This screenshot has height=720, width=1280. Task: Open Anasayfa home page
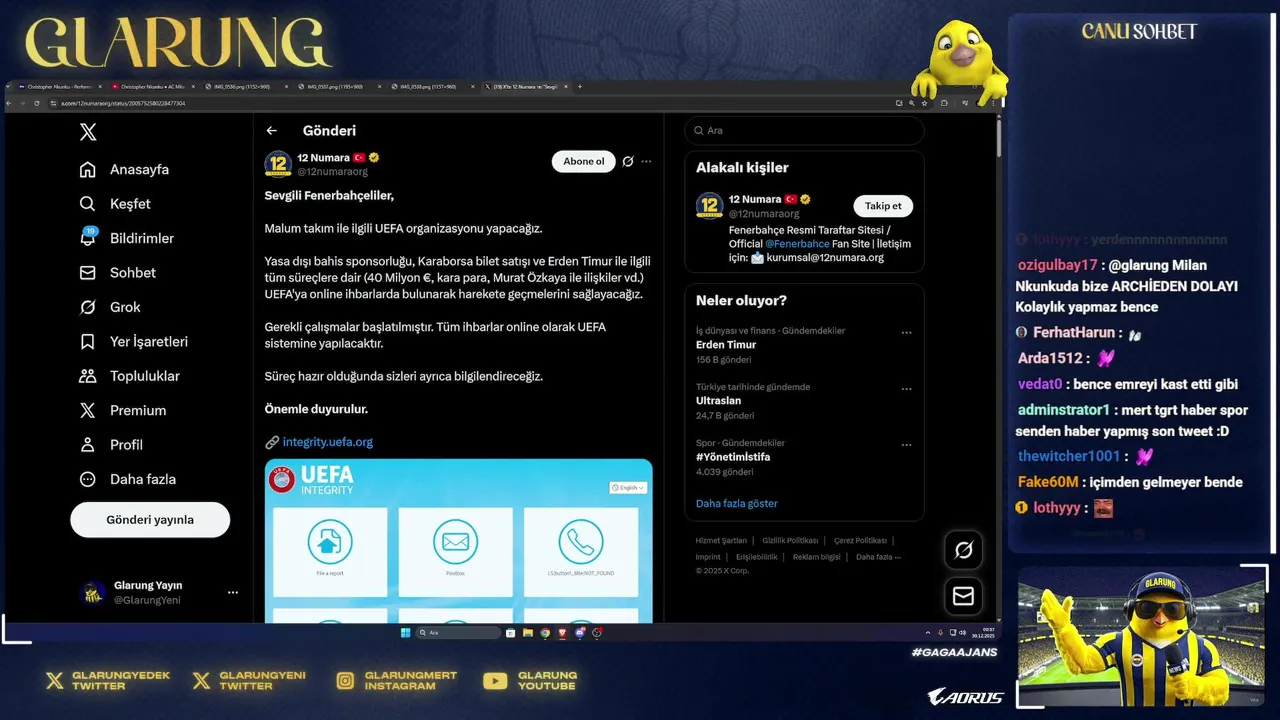[x=125, y=170]
